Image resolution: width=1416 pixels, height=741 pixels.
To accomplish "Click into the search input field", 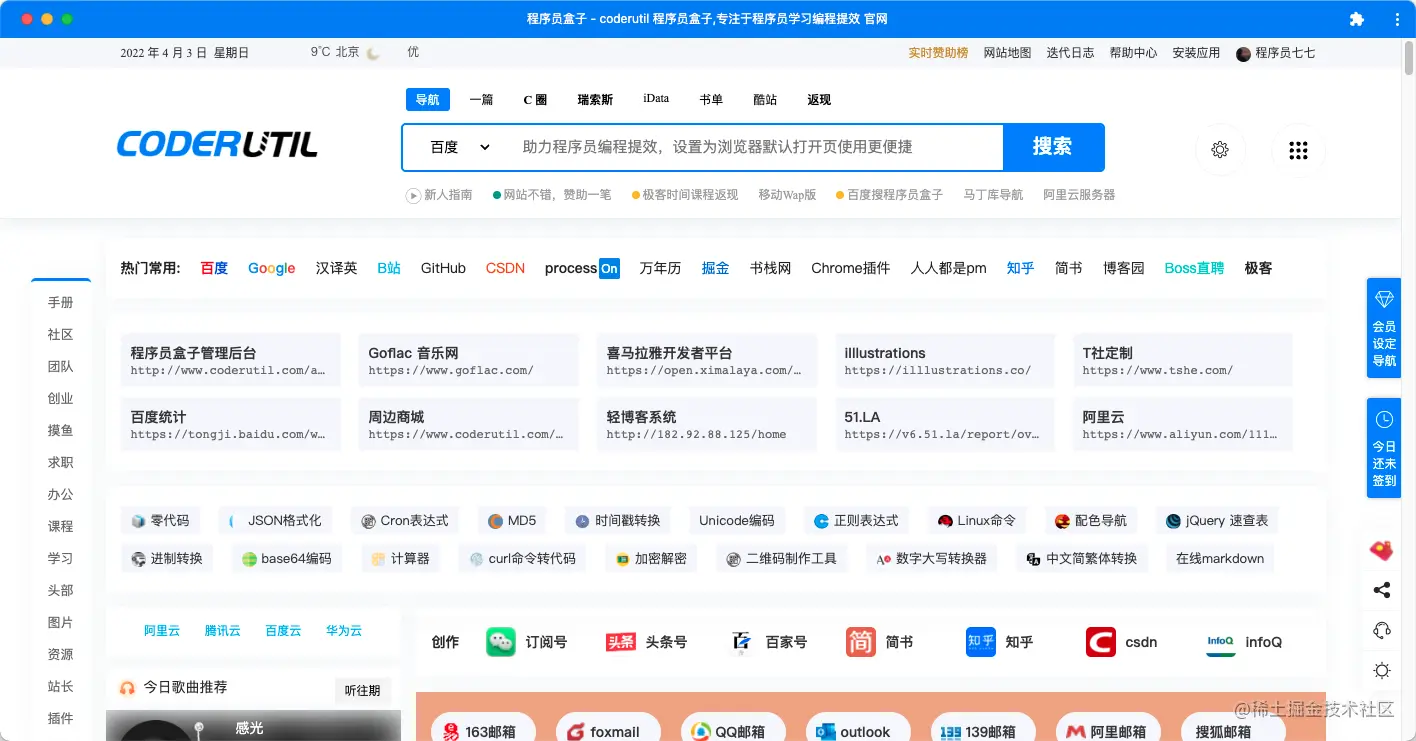I will [755, 147].
